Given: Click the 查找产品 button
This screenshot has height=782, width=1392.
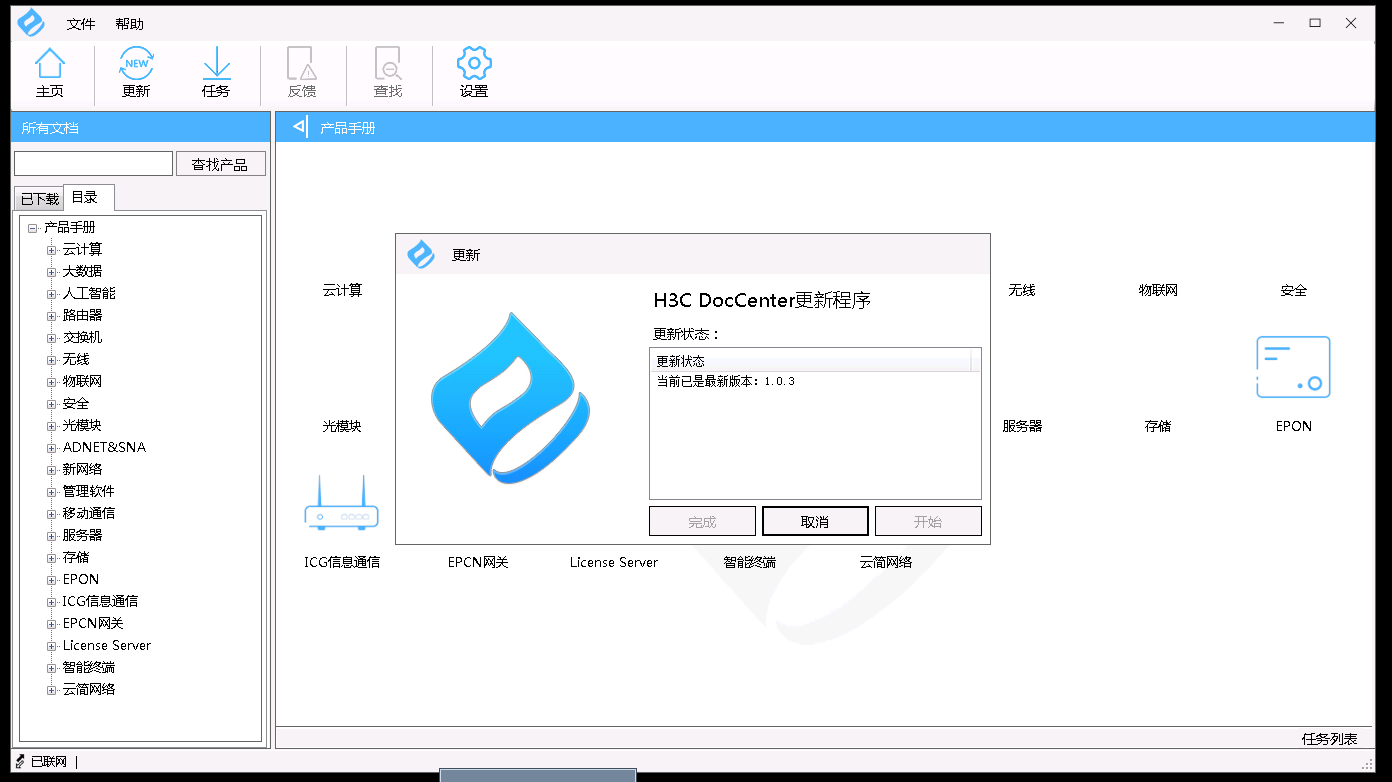Looking at the screenshot, I should (x=221, y=164).
